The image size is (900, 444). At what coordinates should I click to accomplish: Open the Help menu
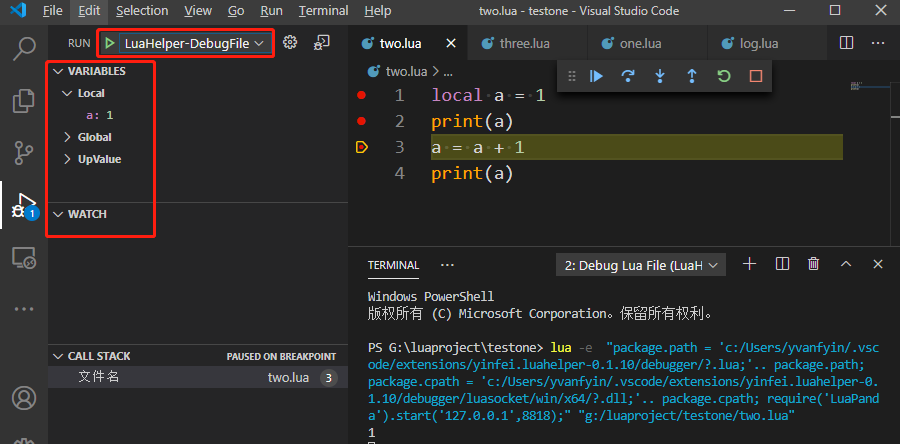pyautogui.click(x=378, y=11)
